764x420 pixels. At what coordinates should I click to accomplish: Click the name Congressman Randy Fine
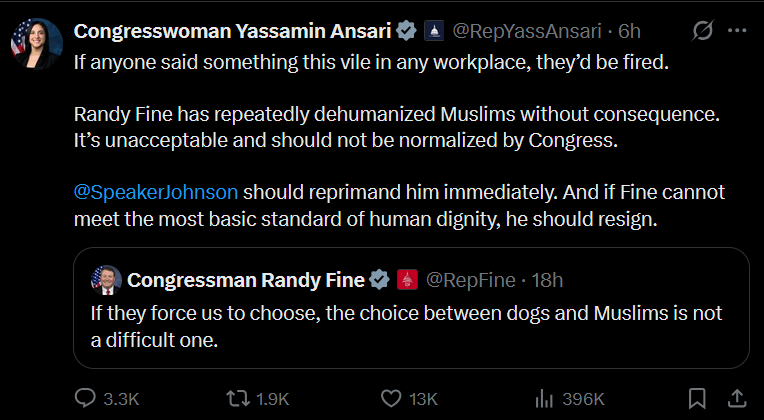coord(246,280)
